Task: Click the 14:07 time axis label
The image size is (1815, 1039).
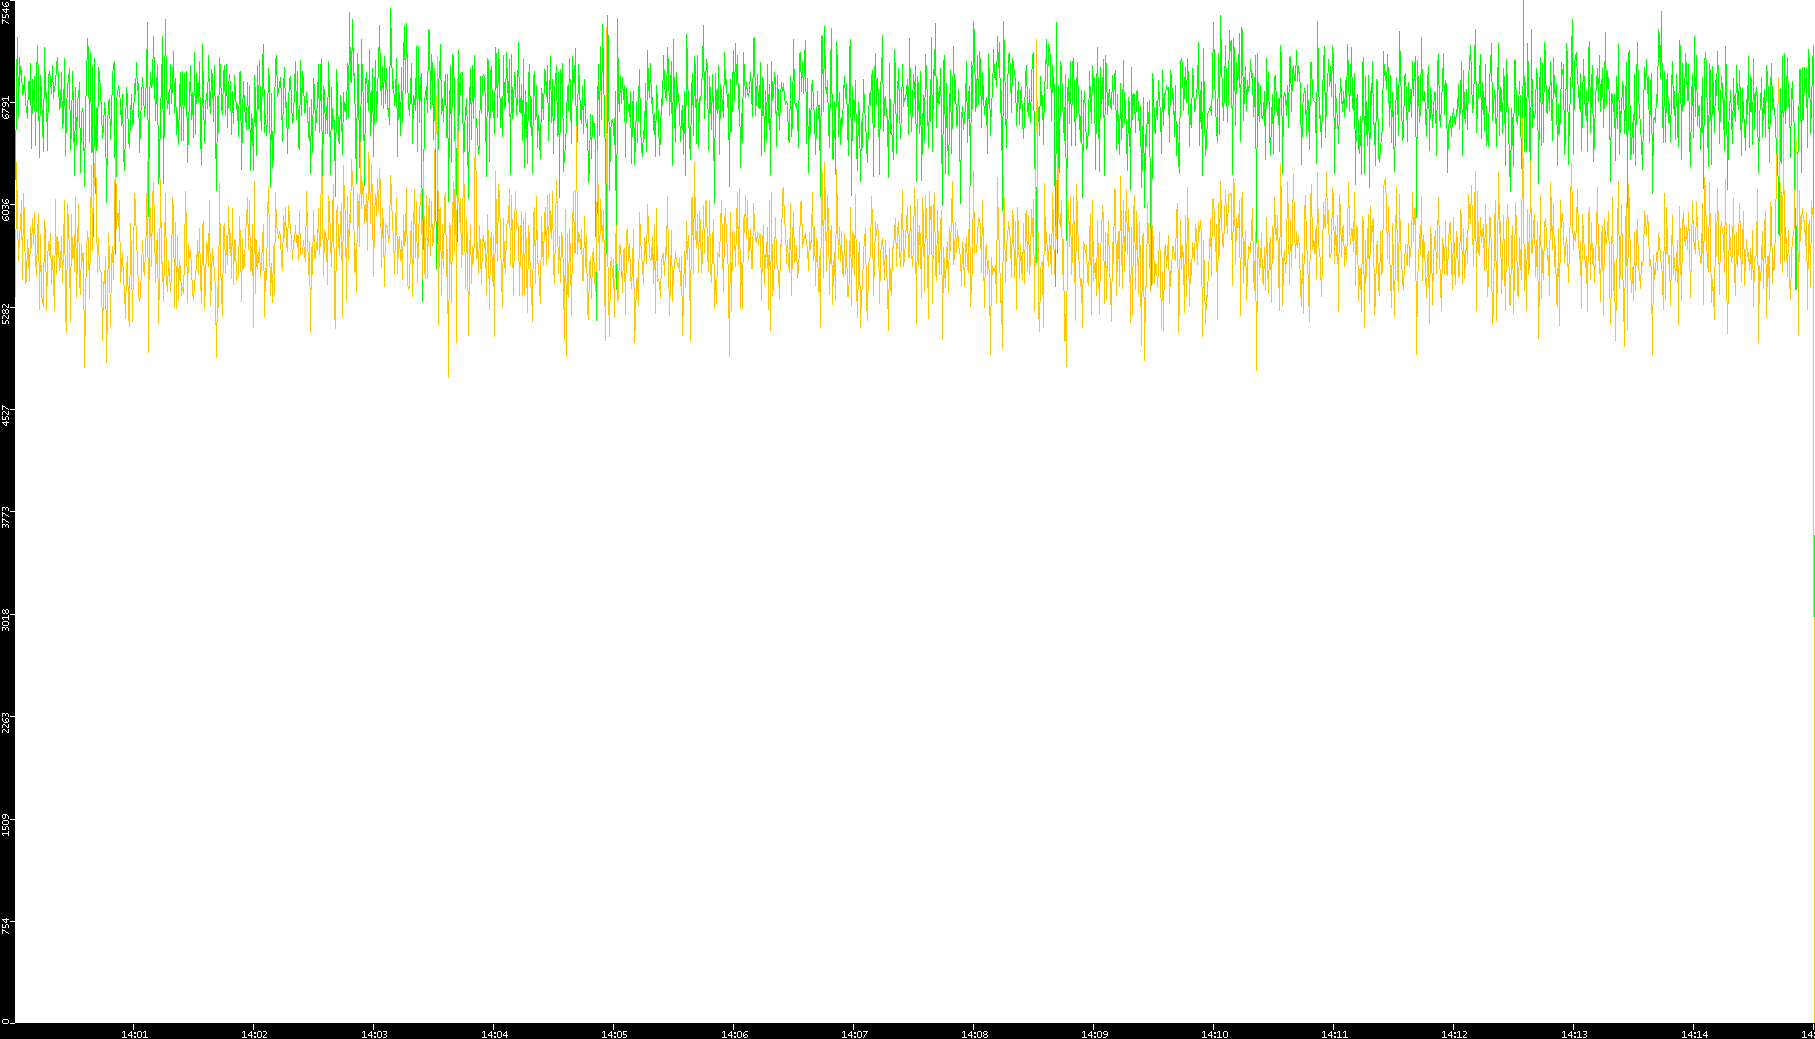Action: point(854,1034)
